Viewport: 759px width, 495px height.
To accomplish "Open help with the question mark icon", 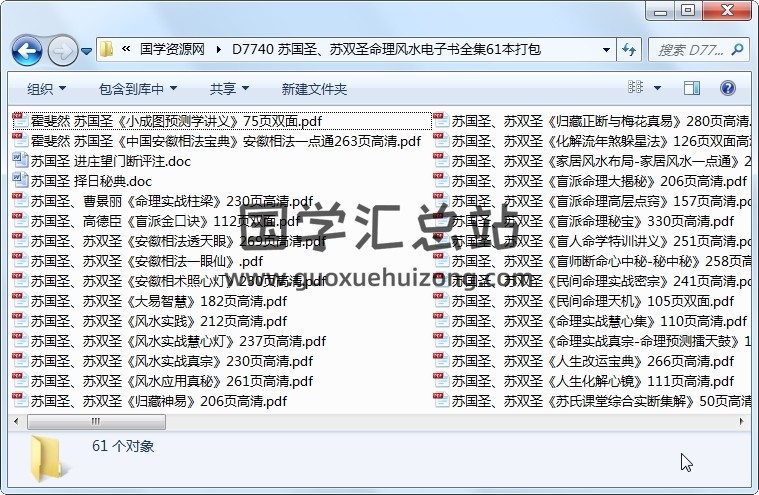I will [x=728, y=88].
